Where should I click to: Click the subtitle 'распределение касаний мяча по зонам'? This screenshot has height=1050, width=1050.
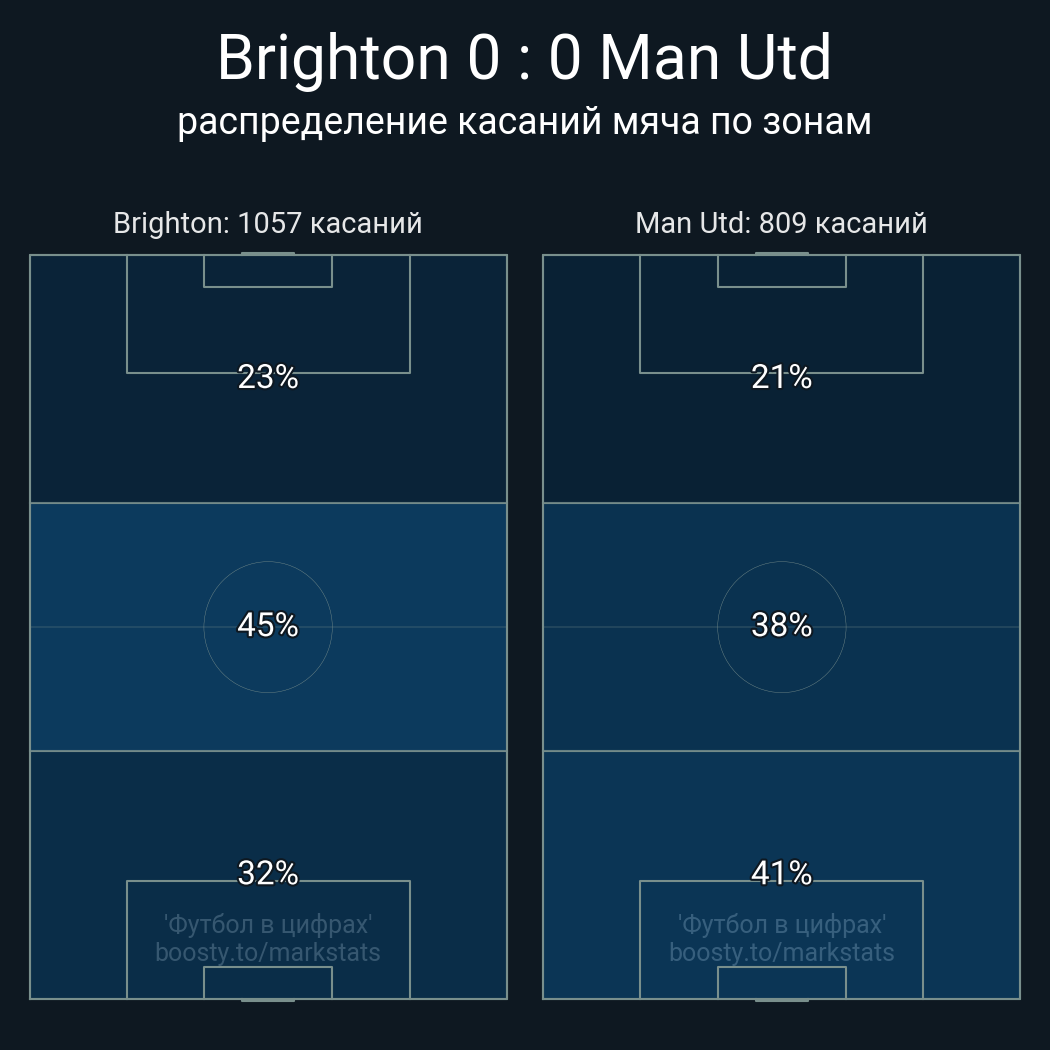[x=524, y=121]
